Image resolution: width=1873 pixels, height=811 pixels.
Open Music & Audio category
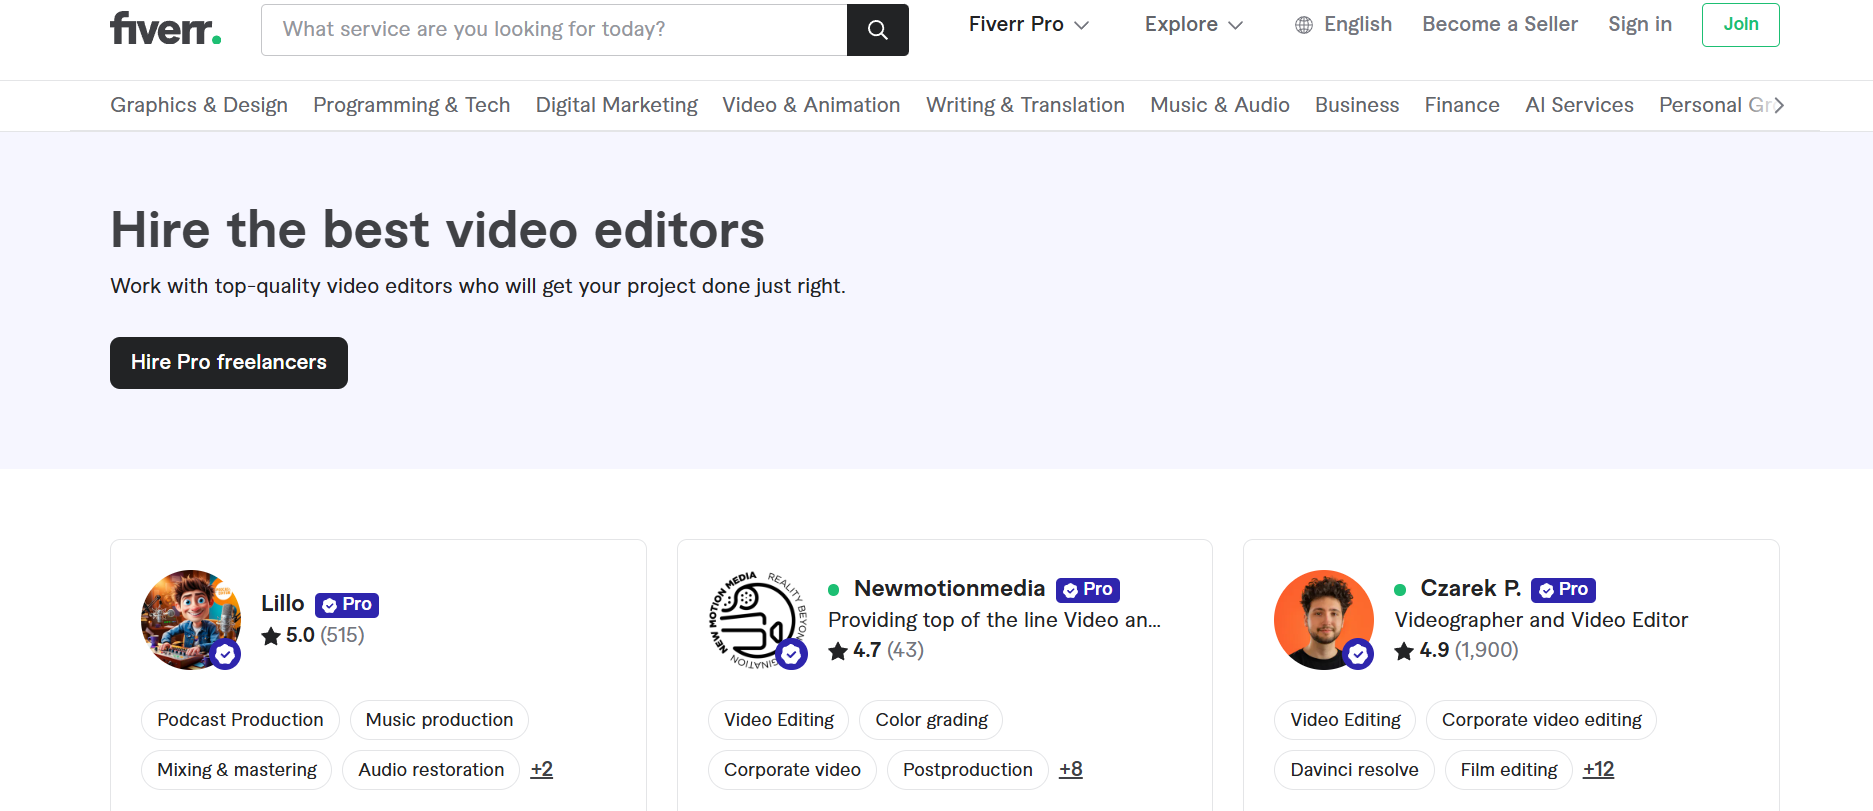1220,105
